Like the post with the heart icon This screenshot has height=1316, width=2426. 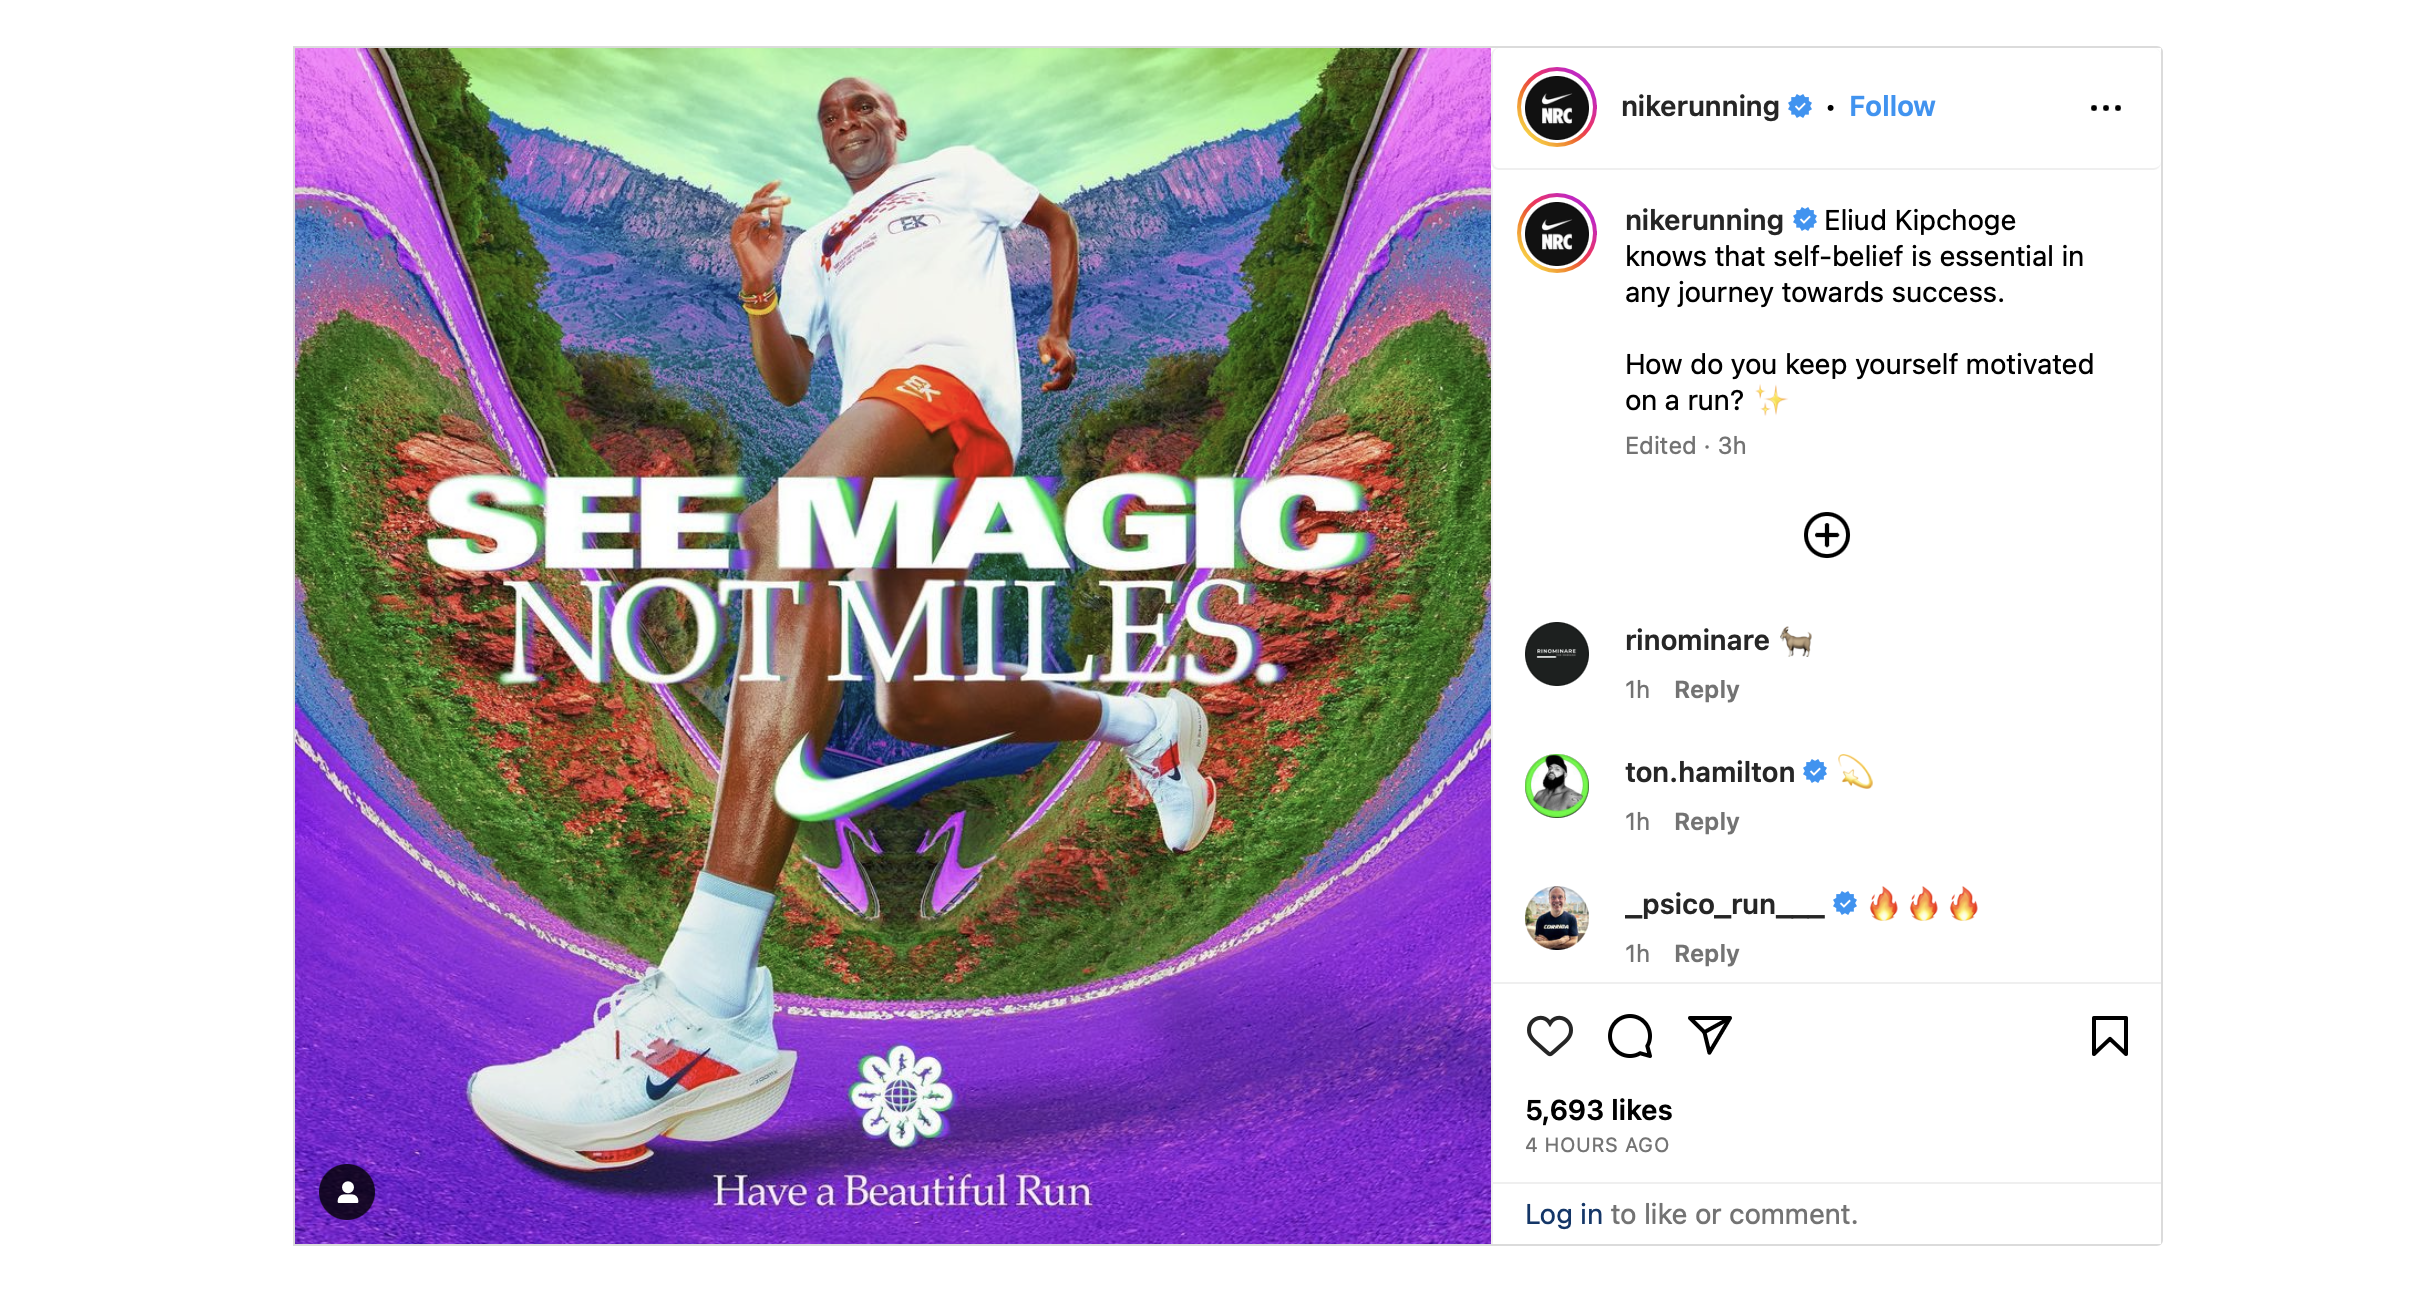1549,1035
